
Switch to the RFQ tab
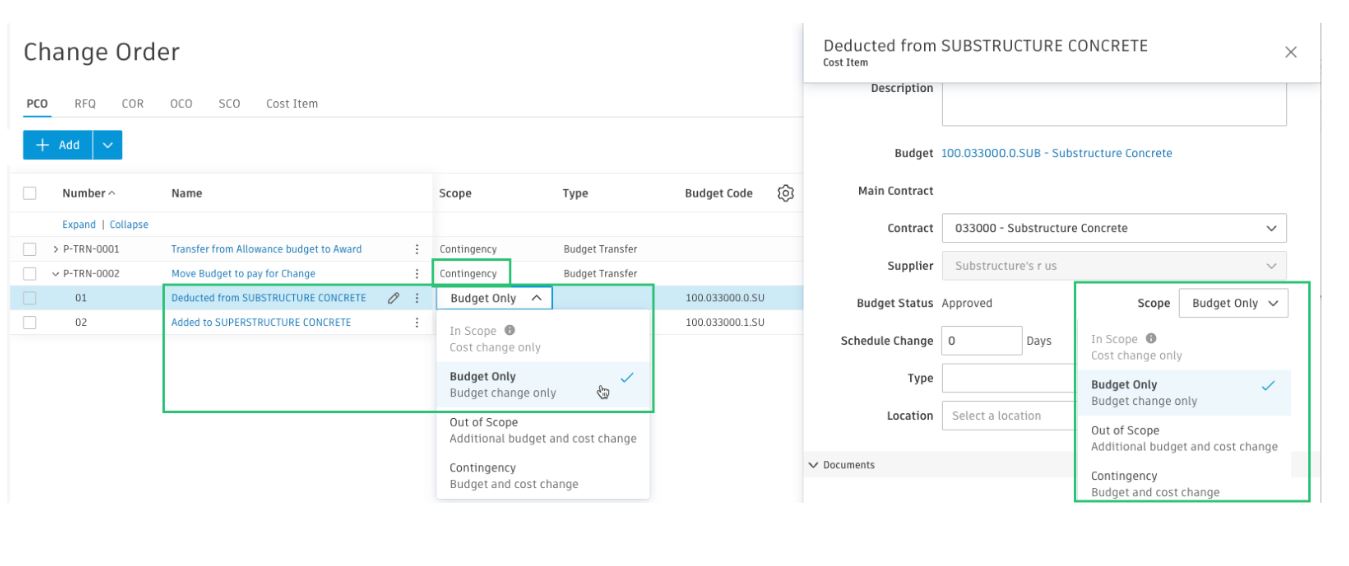(x=85, y=103)
